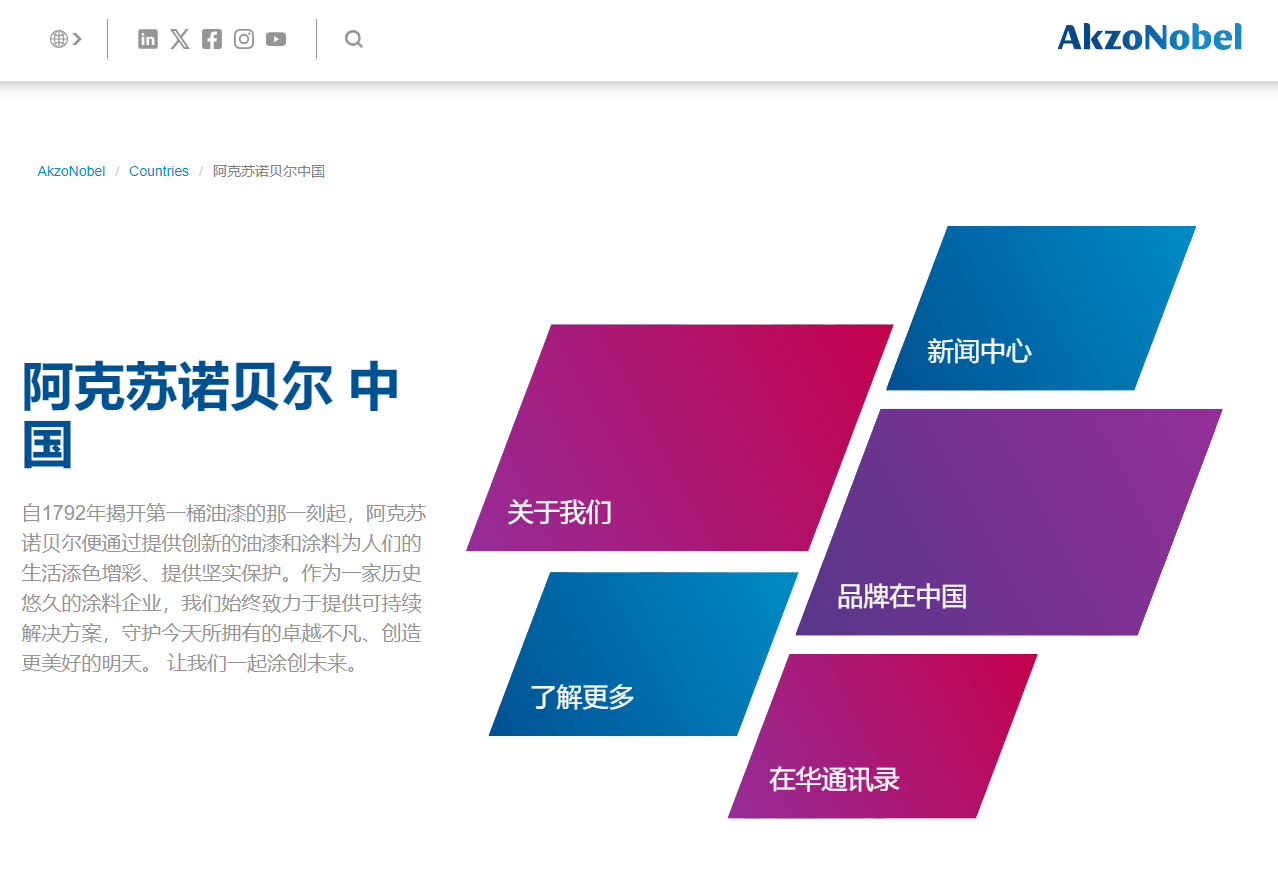This screenshot has height=869, width=1278.
Task: Click the X (Twitter) icon
Action: [x=179, y=39]
